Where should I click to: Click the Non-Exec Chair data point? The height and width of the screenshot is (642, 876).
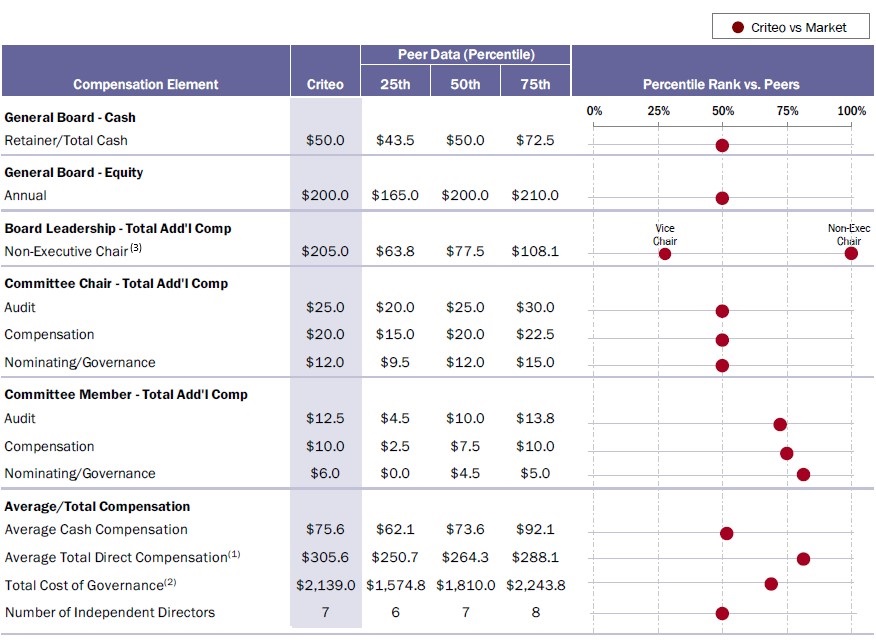point(851,254)
